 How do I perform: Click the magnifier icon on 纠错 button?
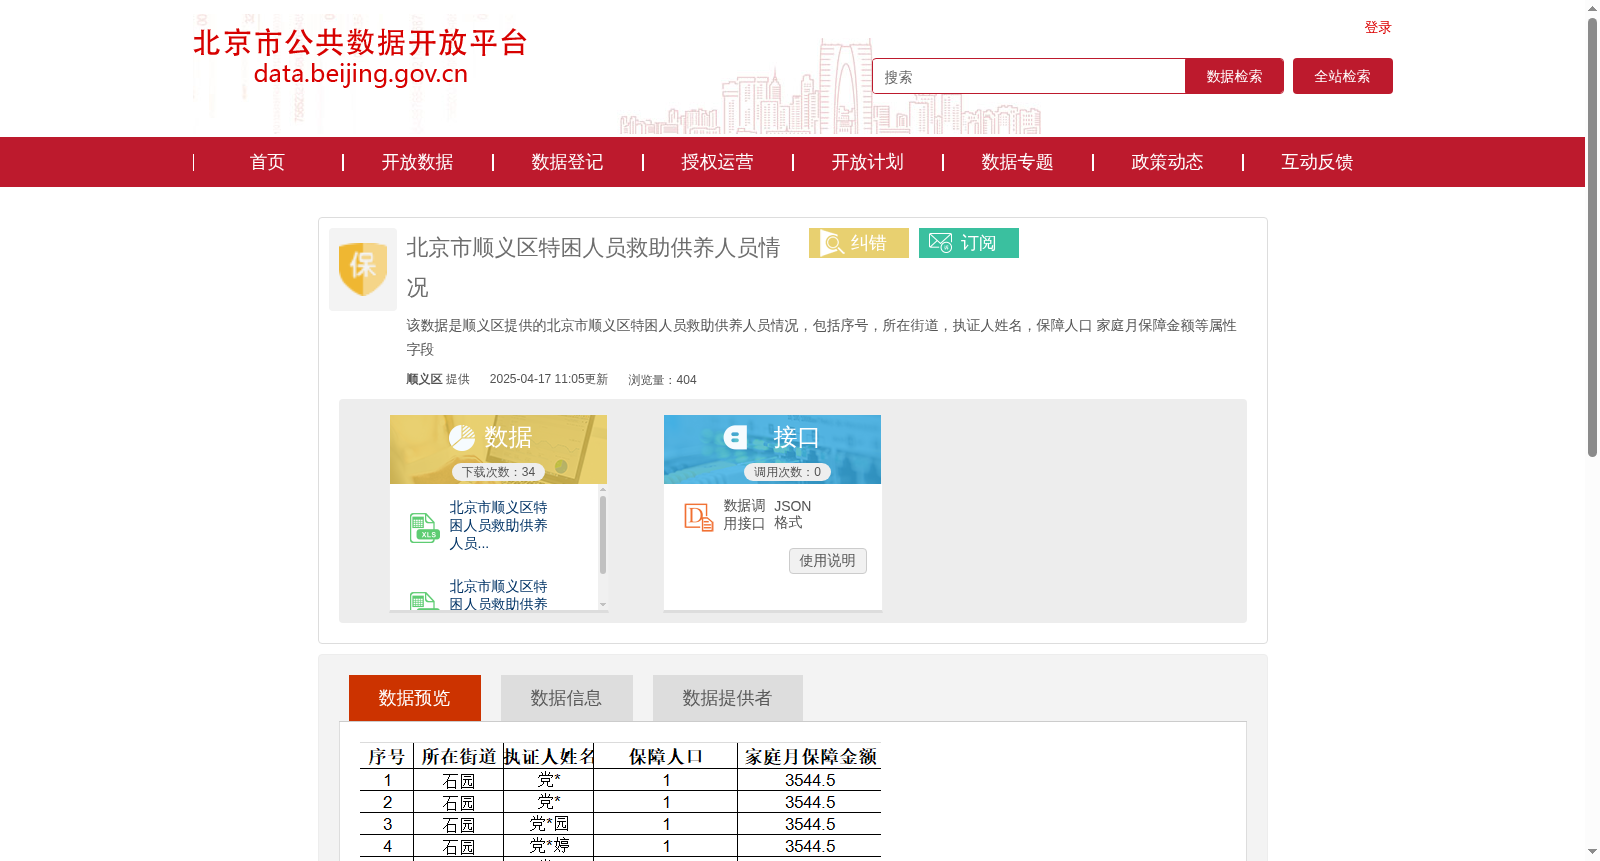click(x=832, y=243)
